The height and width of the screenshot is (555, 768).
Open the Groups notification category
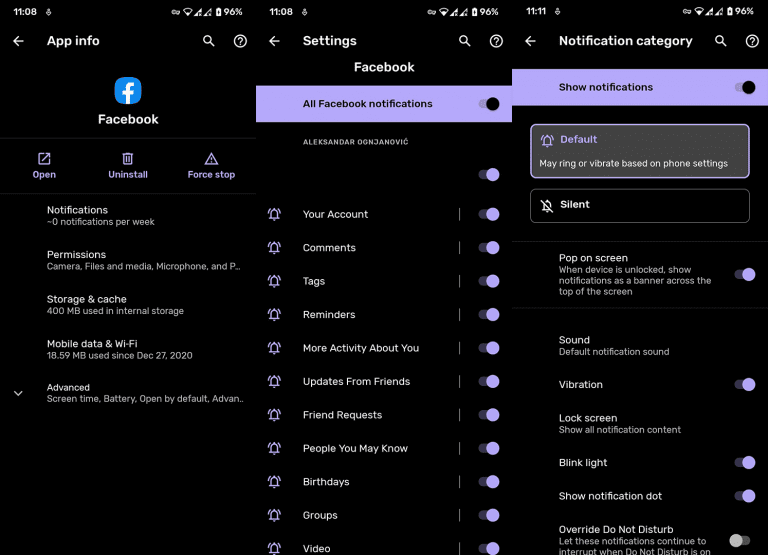click(x=320, y=515)
